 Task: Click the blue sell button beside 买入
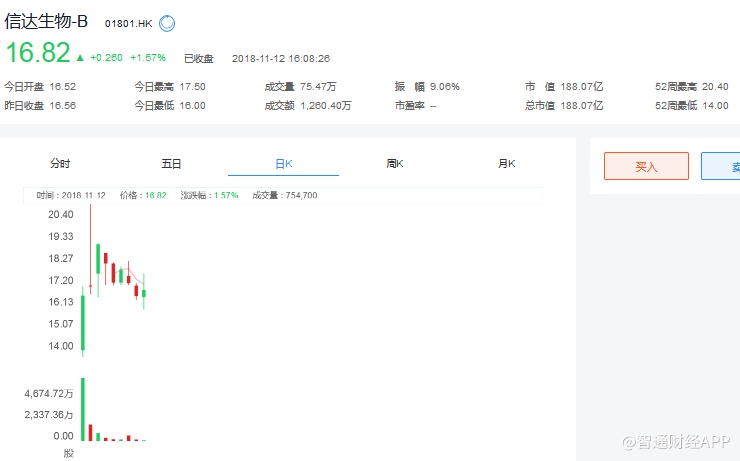point(721,166)
